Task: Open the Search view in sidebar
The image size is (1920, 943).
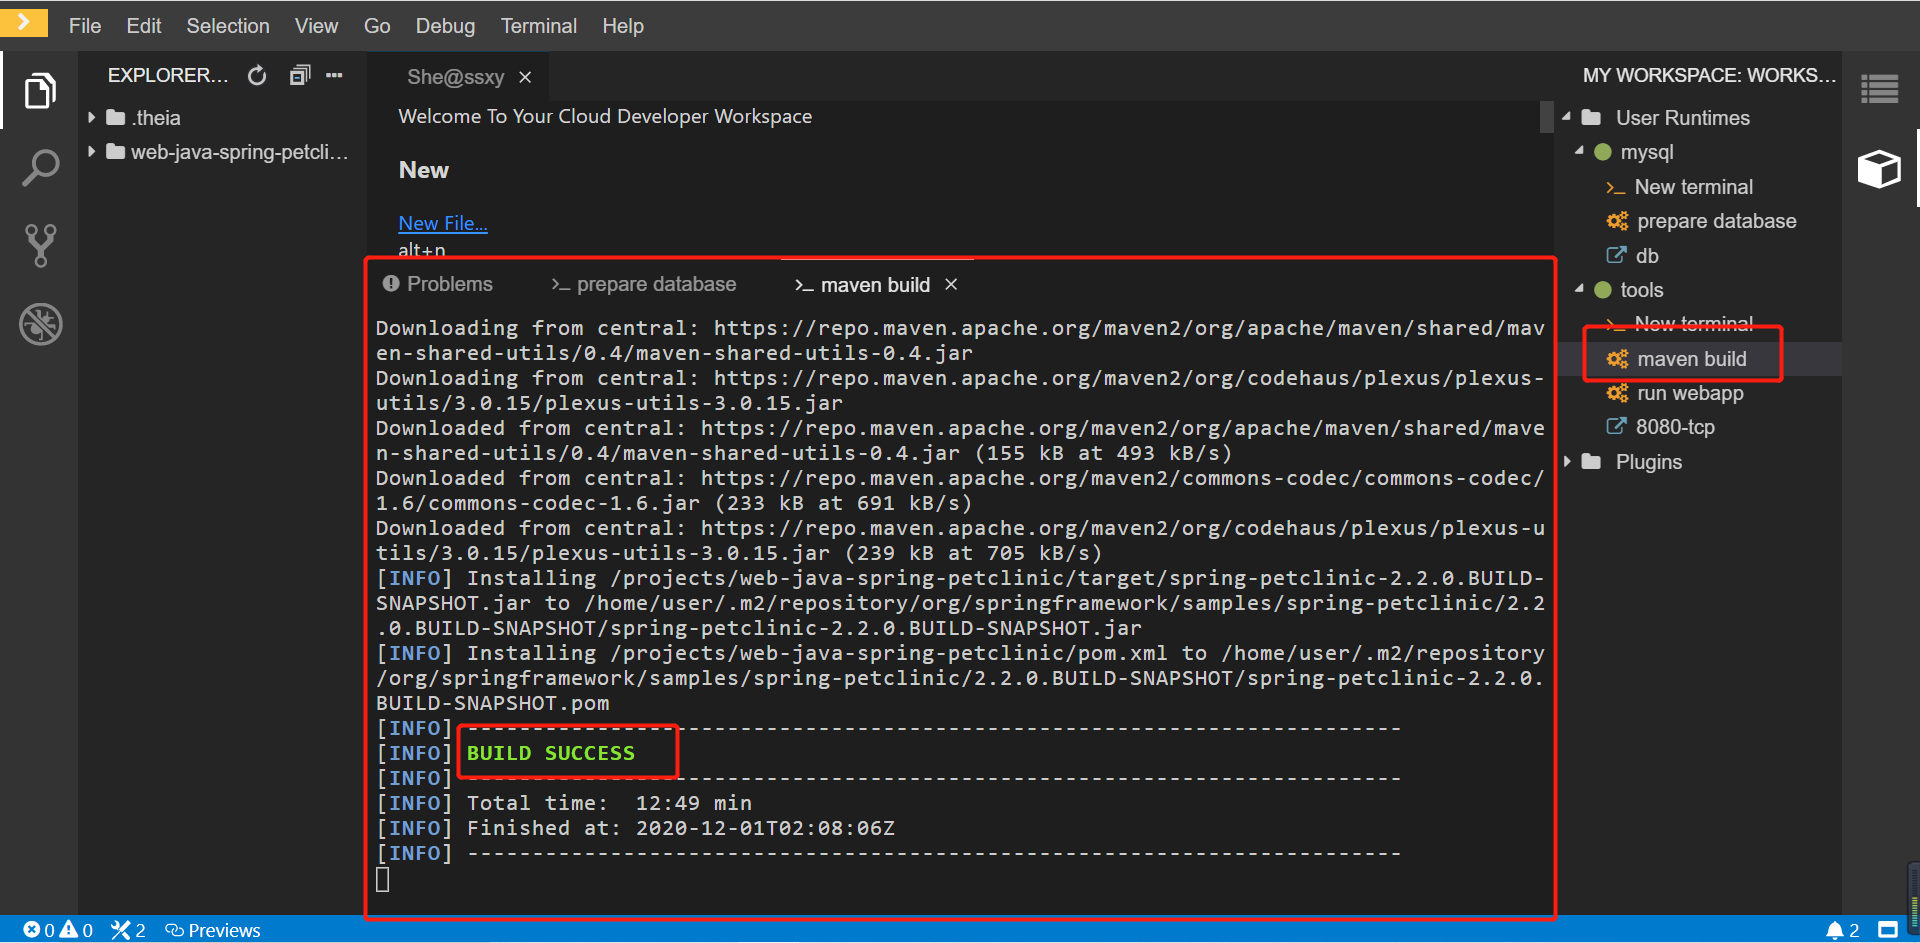Action: (40, 168)
